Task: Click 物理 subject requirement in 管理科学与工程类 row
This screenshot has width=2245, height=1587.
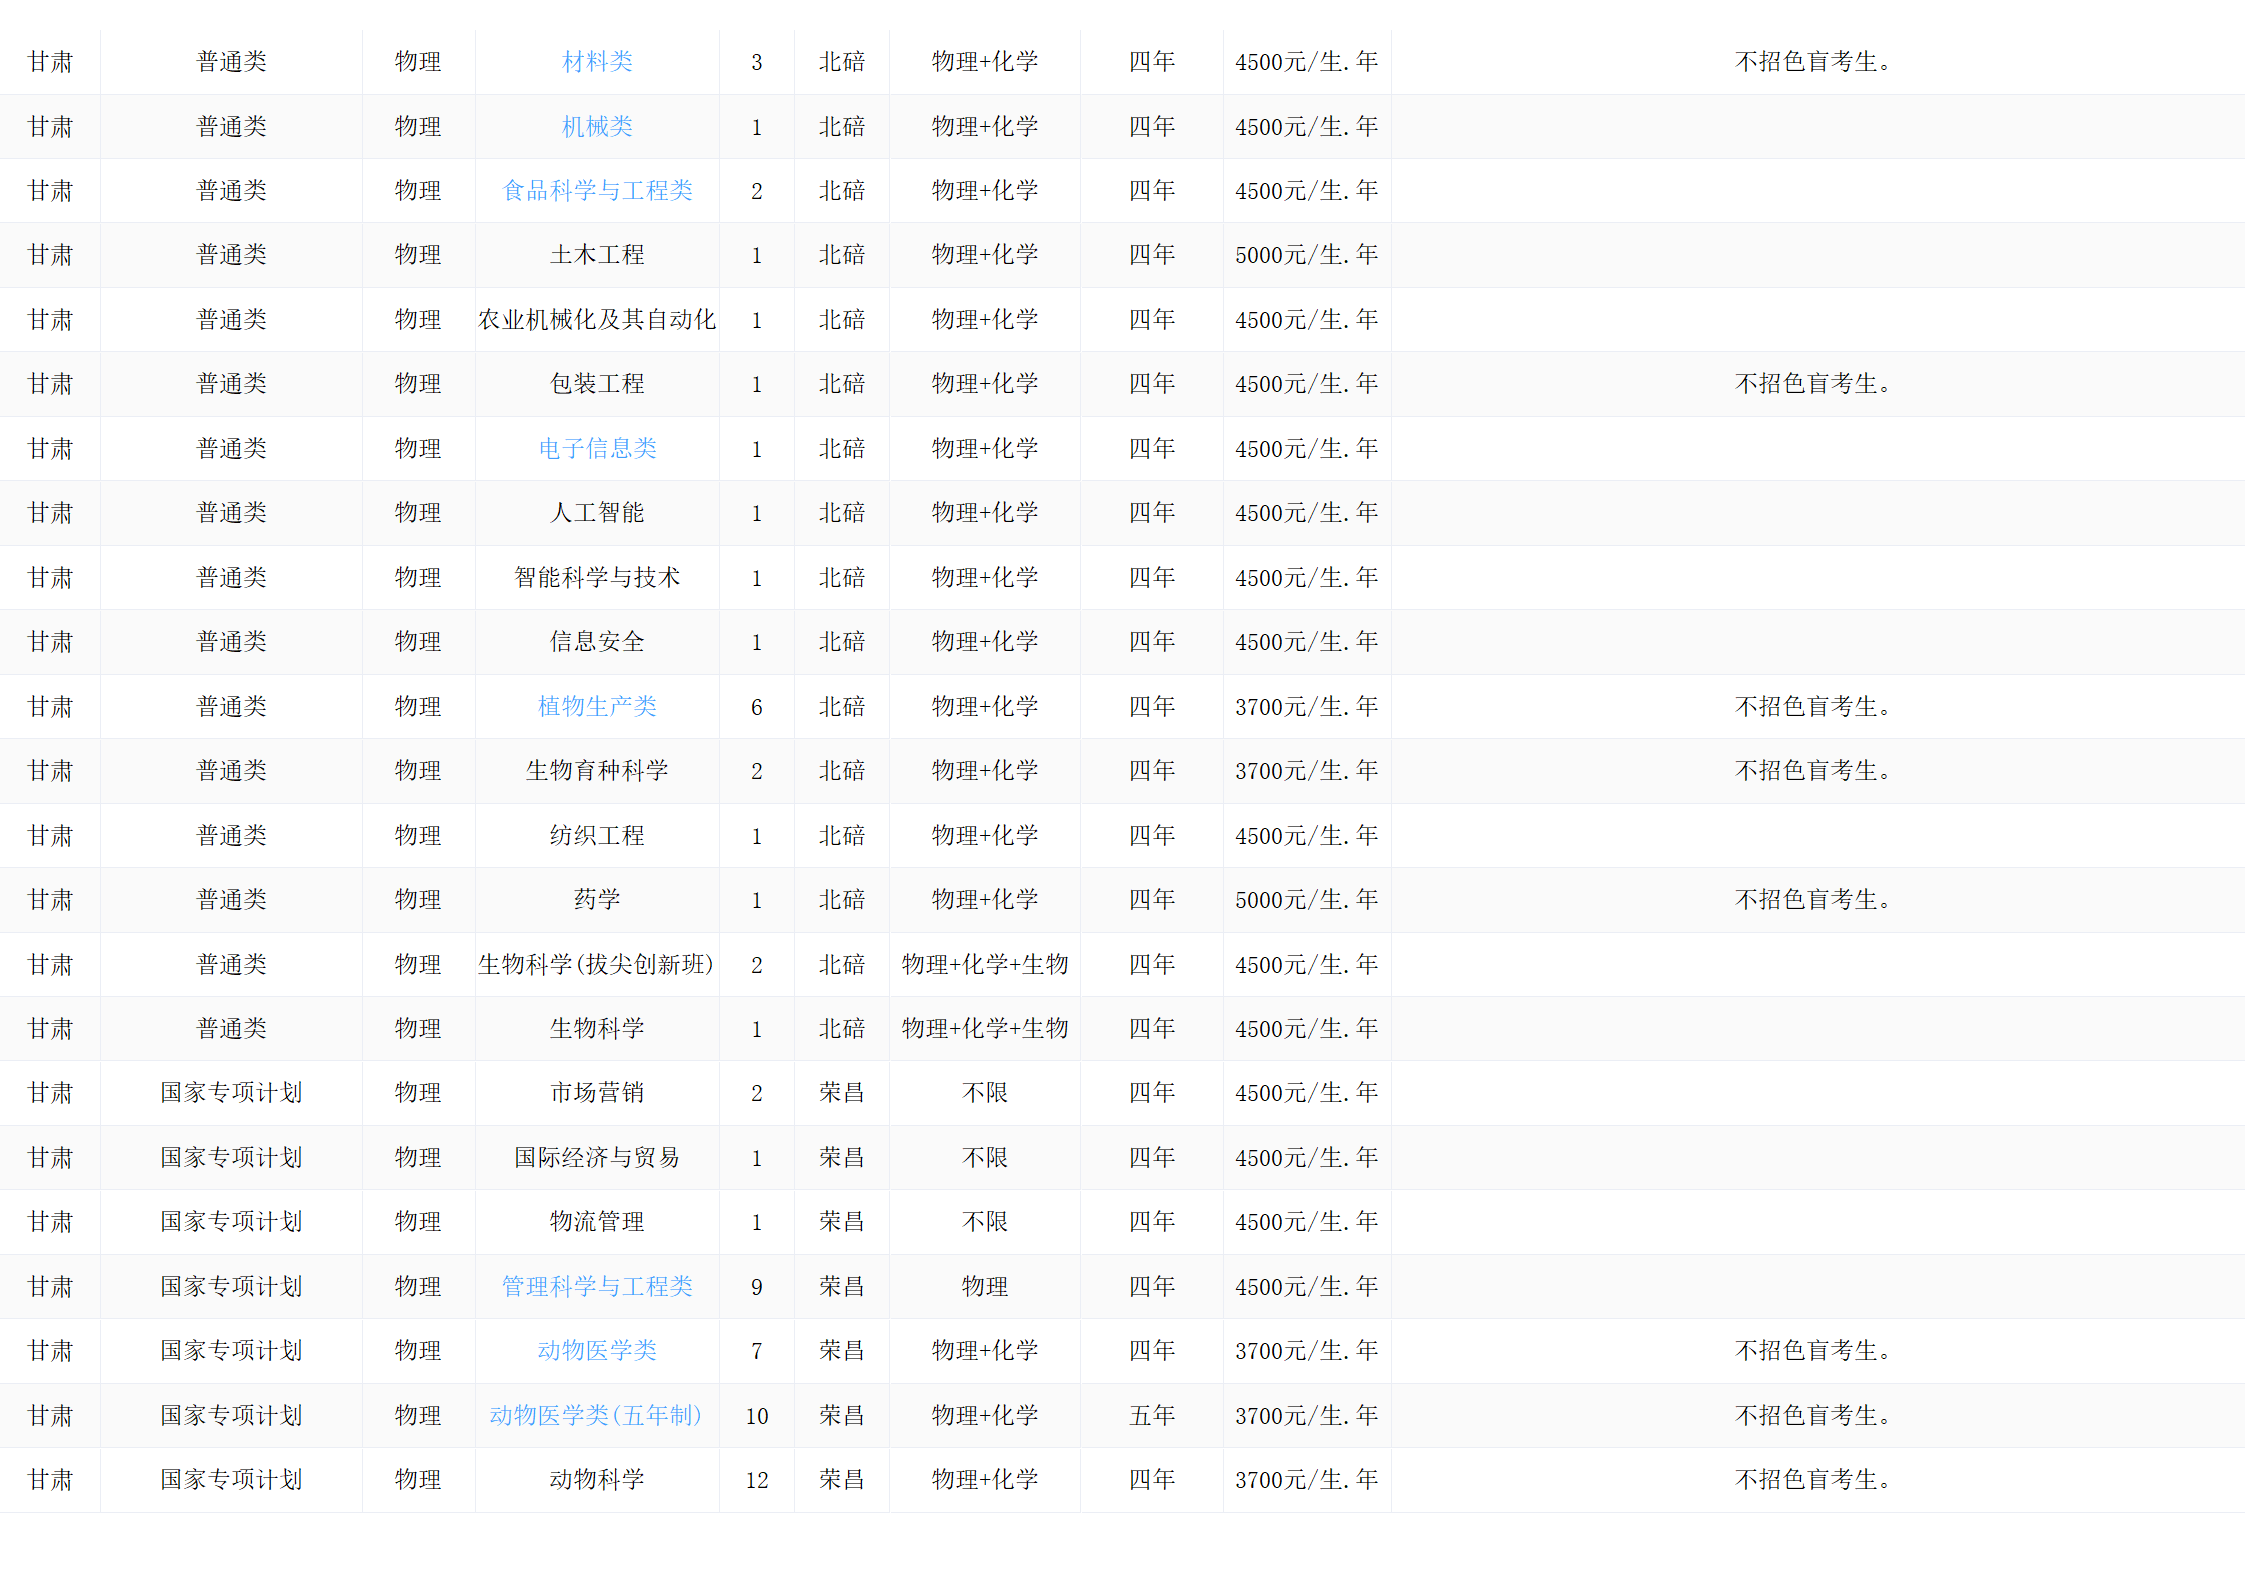Action: click(984, 1287)
